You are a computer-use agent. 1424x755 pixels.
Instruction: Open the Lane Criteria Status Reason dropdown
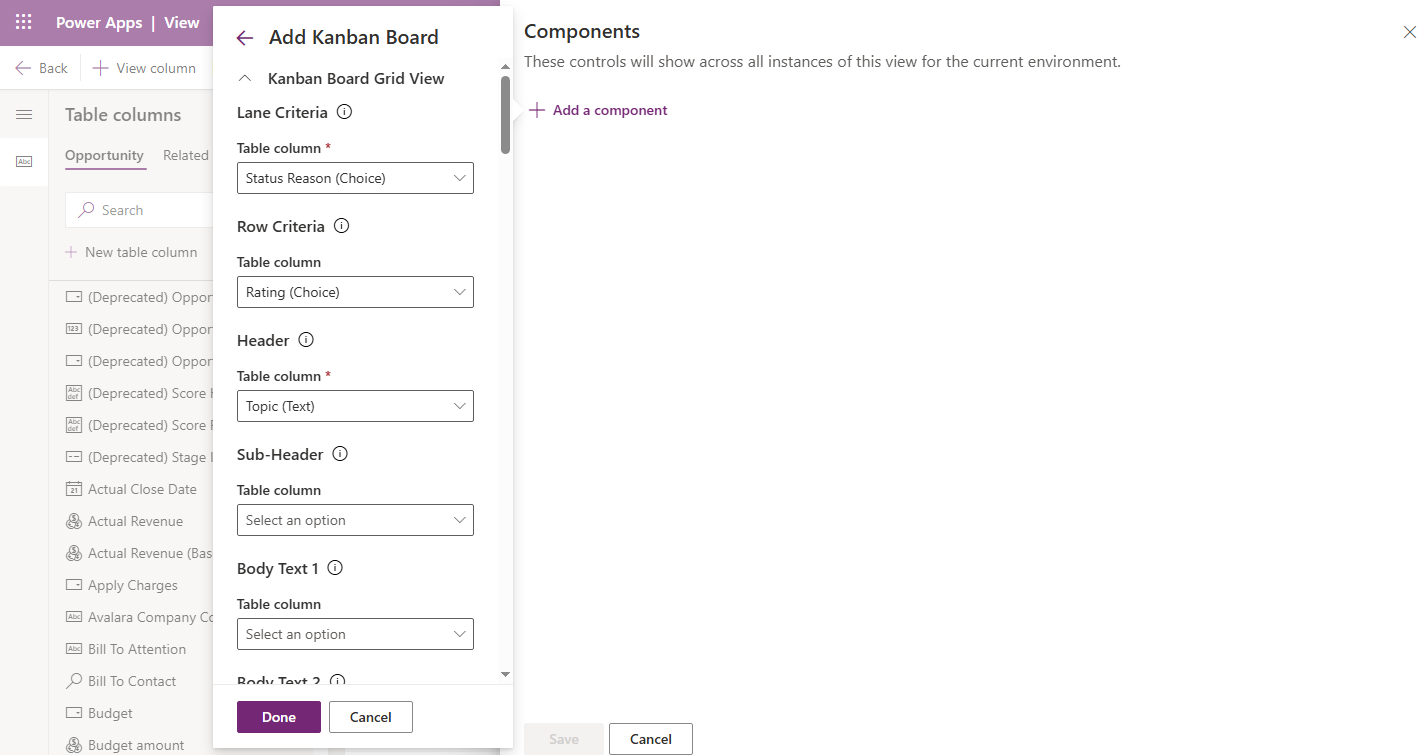point(355,178)
